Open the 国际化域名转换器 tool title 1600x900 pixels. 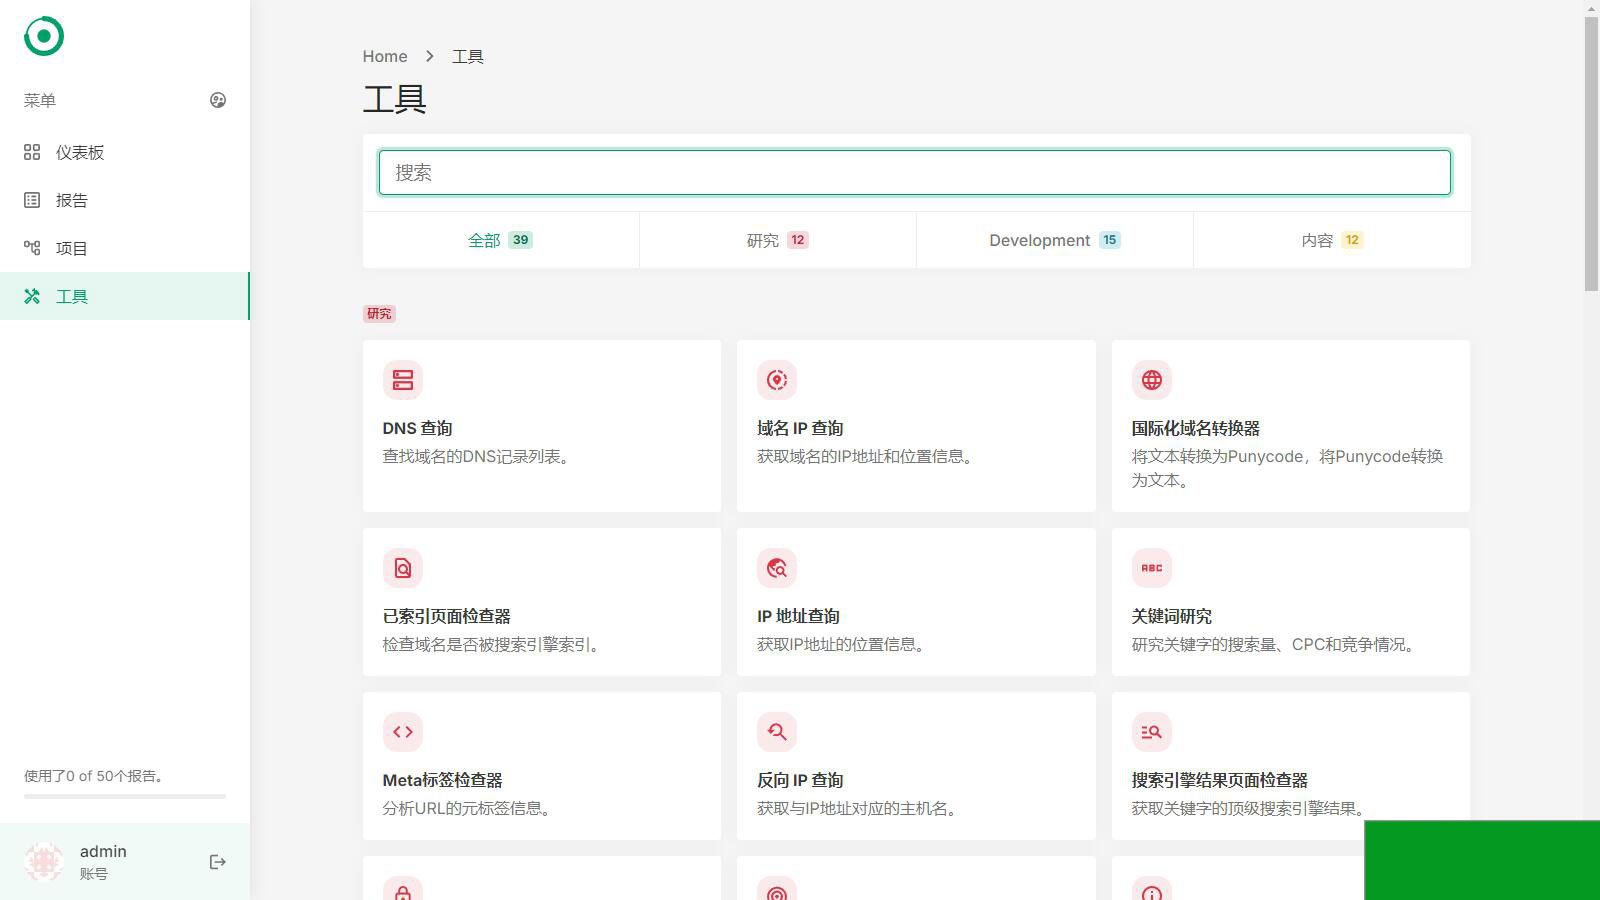1195,428
